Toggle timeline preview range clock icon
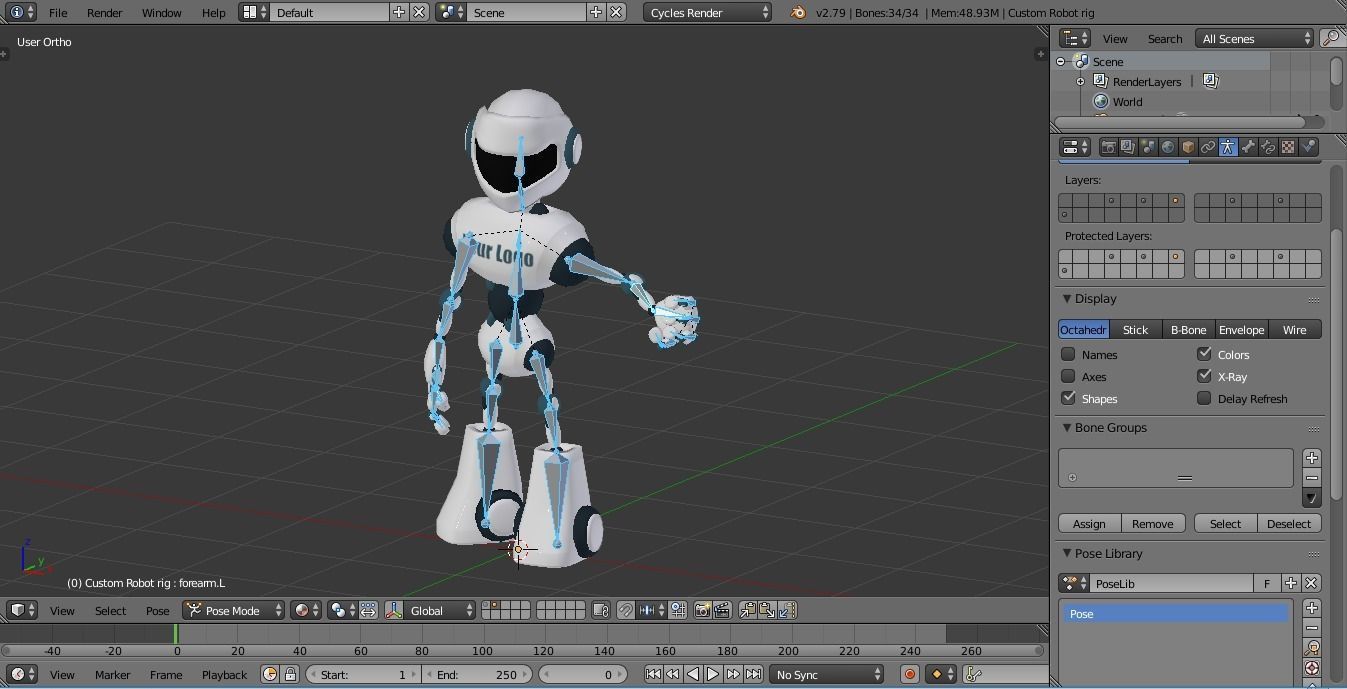Image resolution: width=1347 pixels, height=689 pixels. pyautogui.click(x=269, y=675)
